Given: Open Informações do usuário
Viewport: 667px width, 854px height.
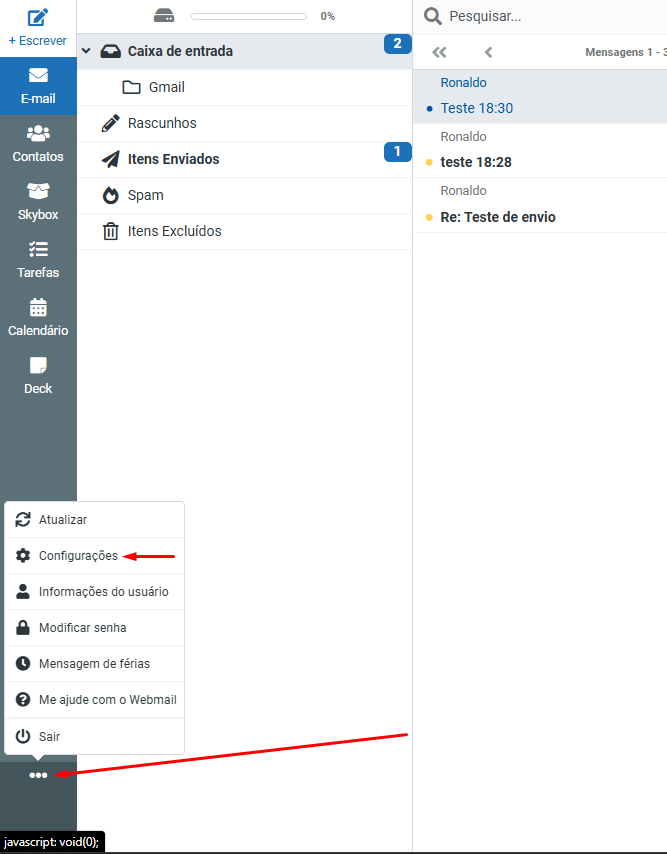Looking at the screenshot, I should pos(94,591).
